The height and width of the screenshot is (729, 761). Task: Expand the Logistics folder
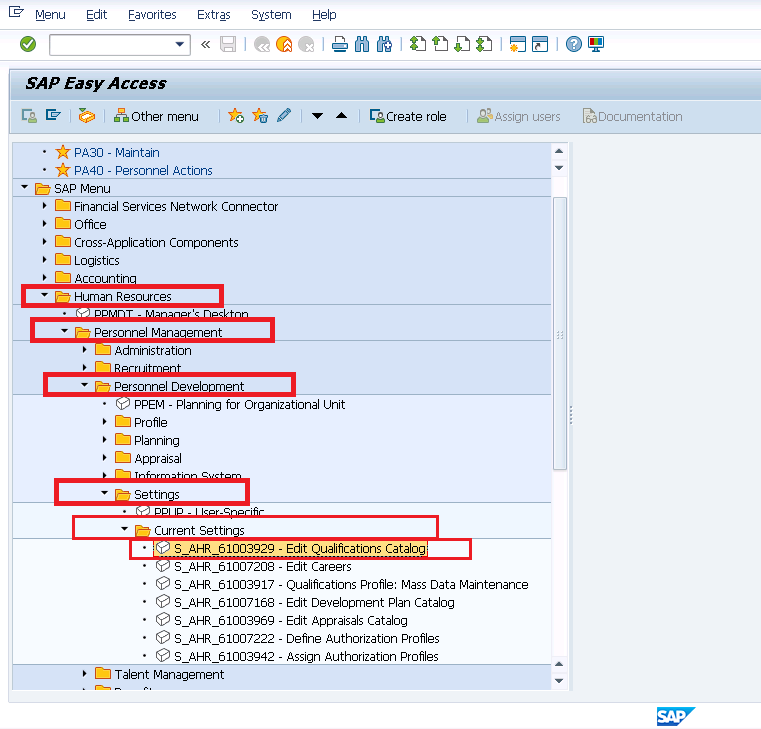[x=45, y=260]
